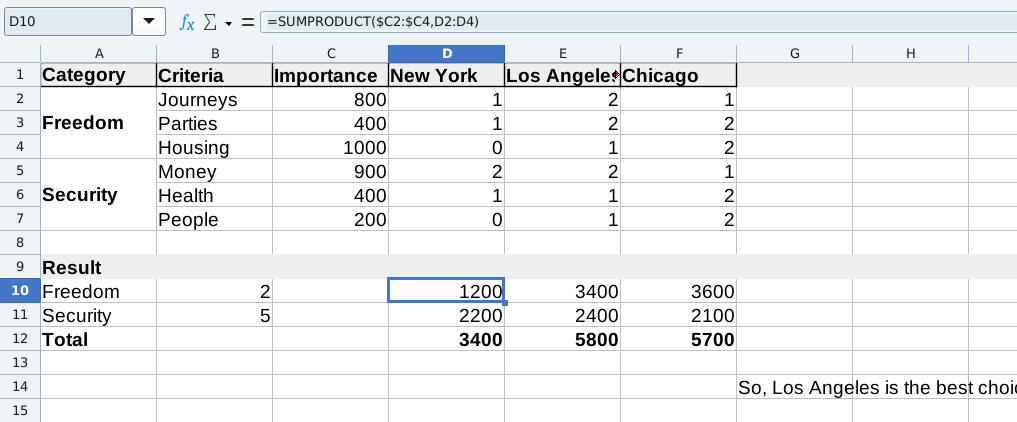The image size is (1017, 422).
Task: Click the Sum sigma icon
Action: (x=210, y=22)
